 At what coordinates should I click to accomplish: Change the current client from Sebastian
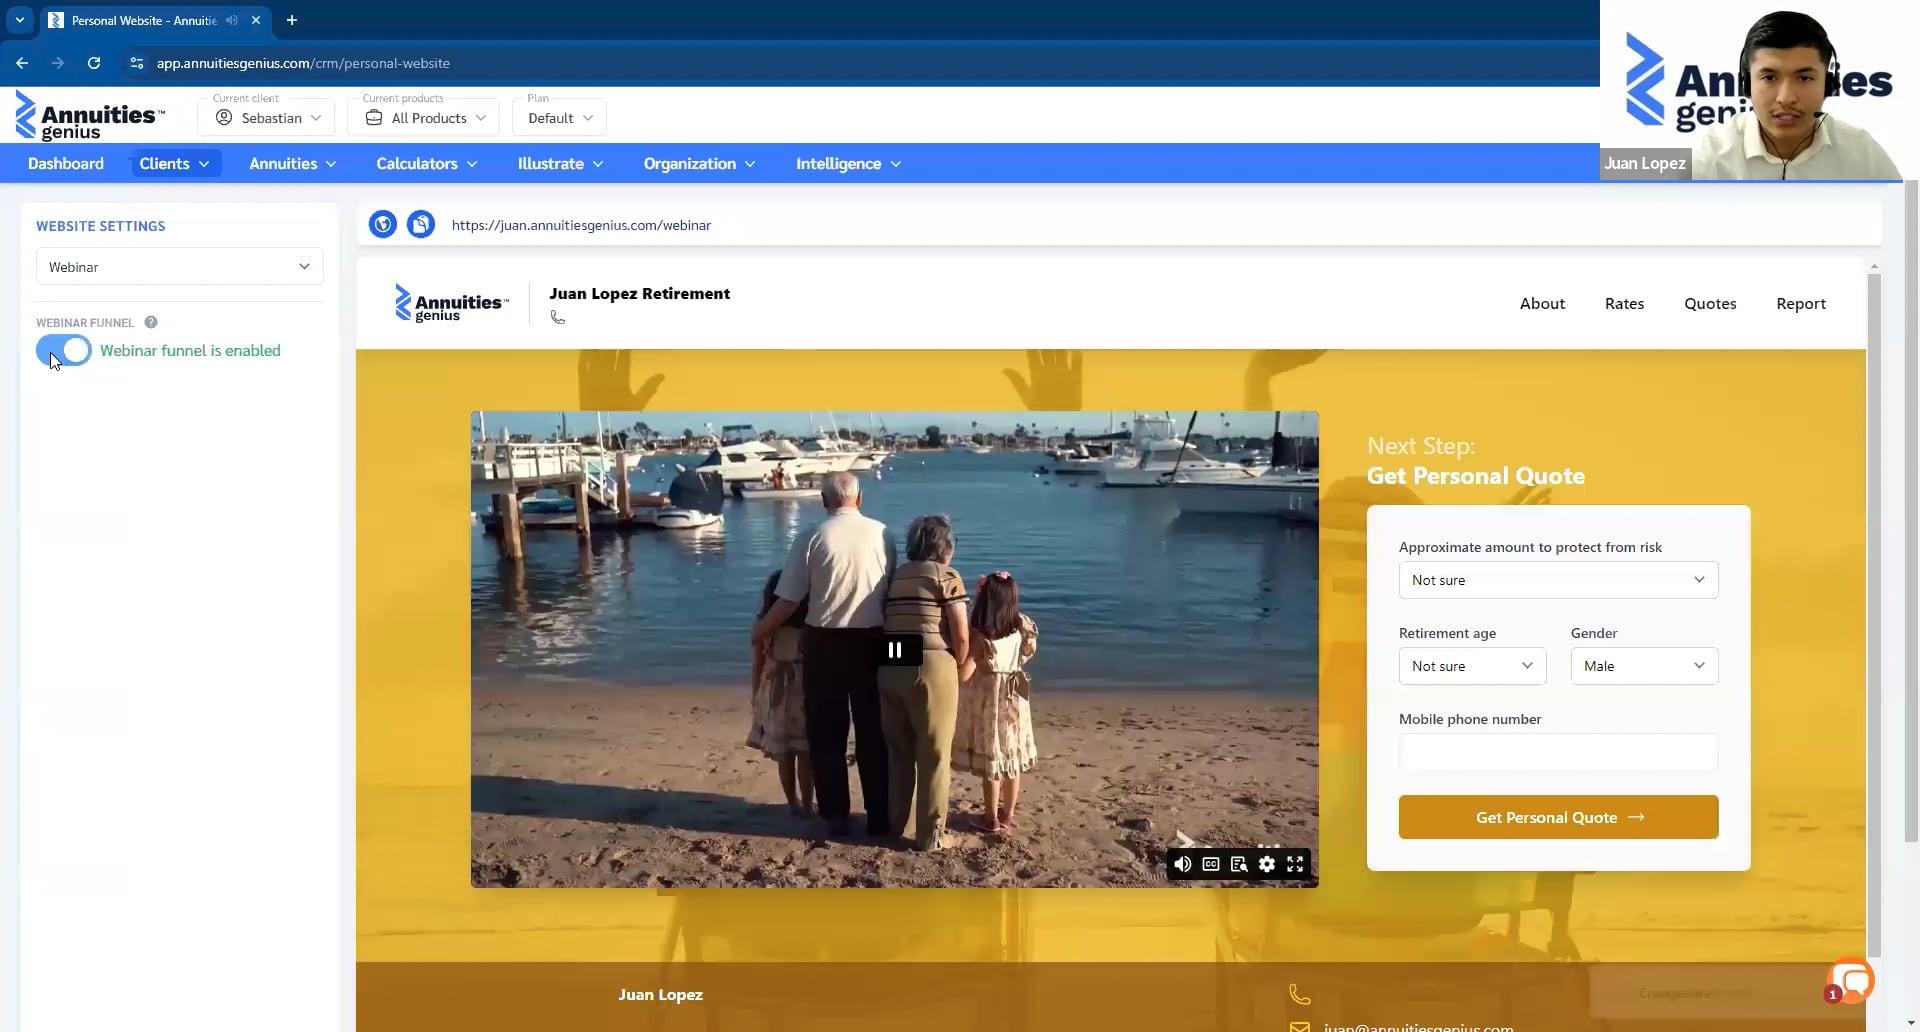(265, 117)
